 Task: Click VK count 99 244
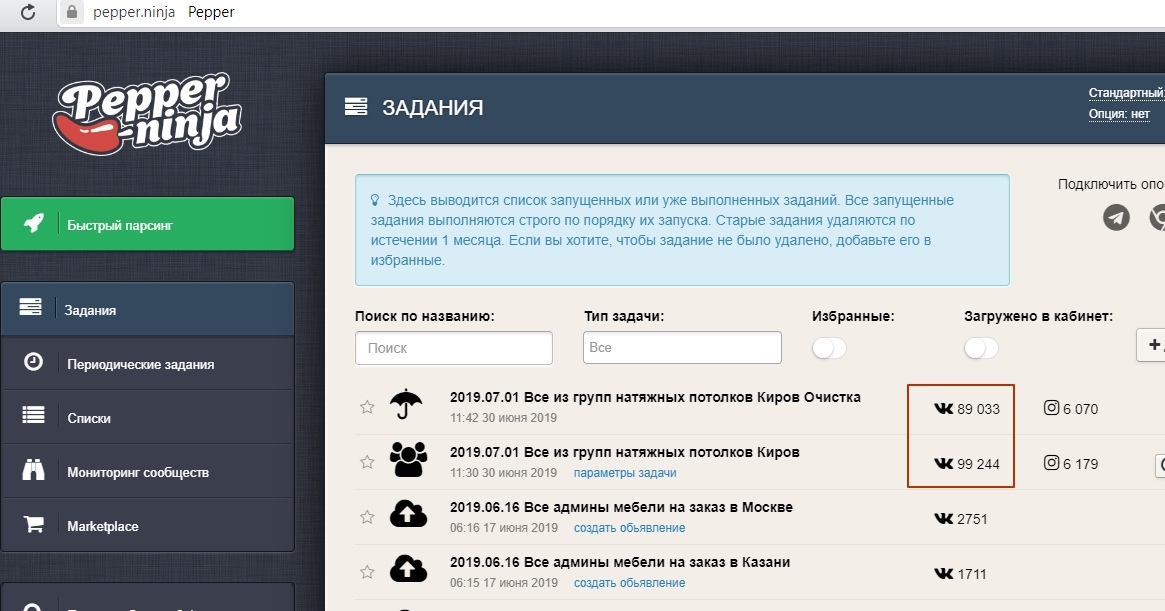(967, 464)
